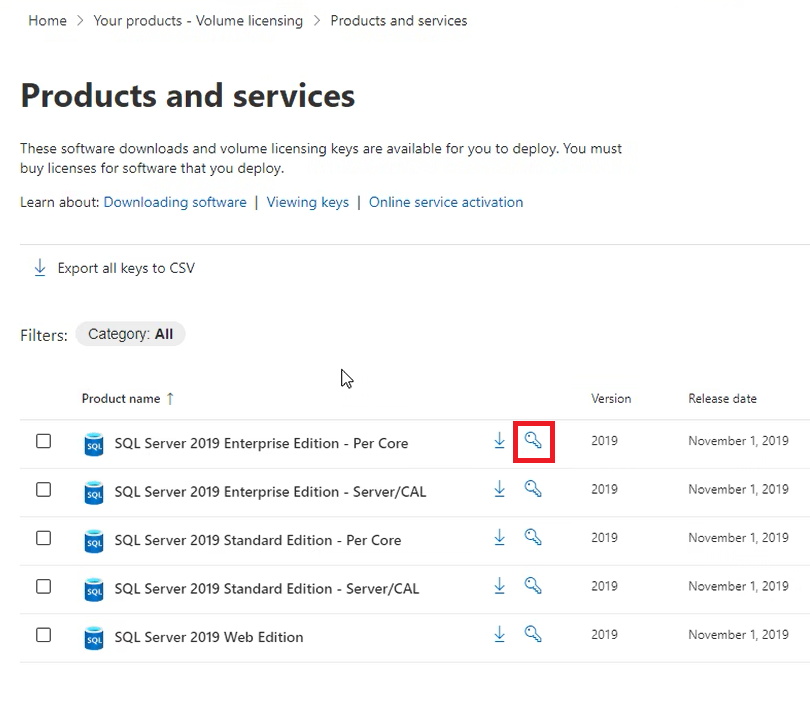Image resolution: width=810 pixels, height=719 pixels.
Task: Download SQL Server 2019 Web Edition
Action: pyautogui.click(x=499, y=634)
